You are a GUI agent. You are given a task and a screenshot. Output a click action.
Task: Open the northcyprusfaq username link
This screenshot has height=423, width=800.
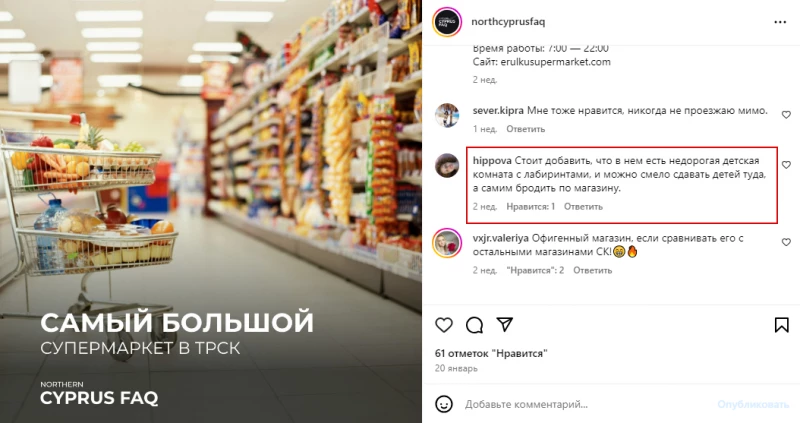pos(508,22)
